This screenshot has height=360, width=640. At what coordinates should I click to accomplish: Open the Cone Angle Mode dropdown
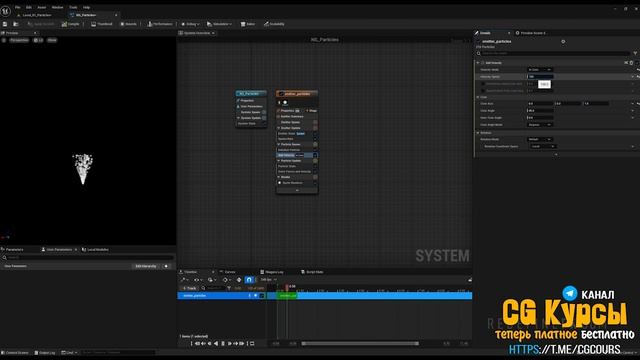pos(540,124)
